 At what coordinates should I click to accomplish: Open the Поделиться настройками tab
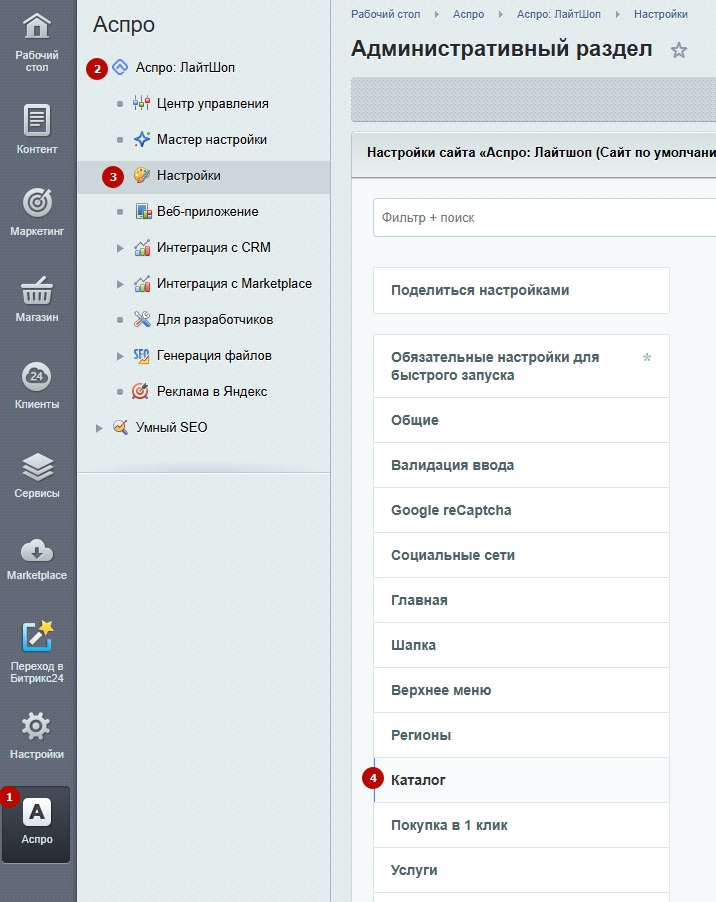521,291
